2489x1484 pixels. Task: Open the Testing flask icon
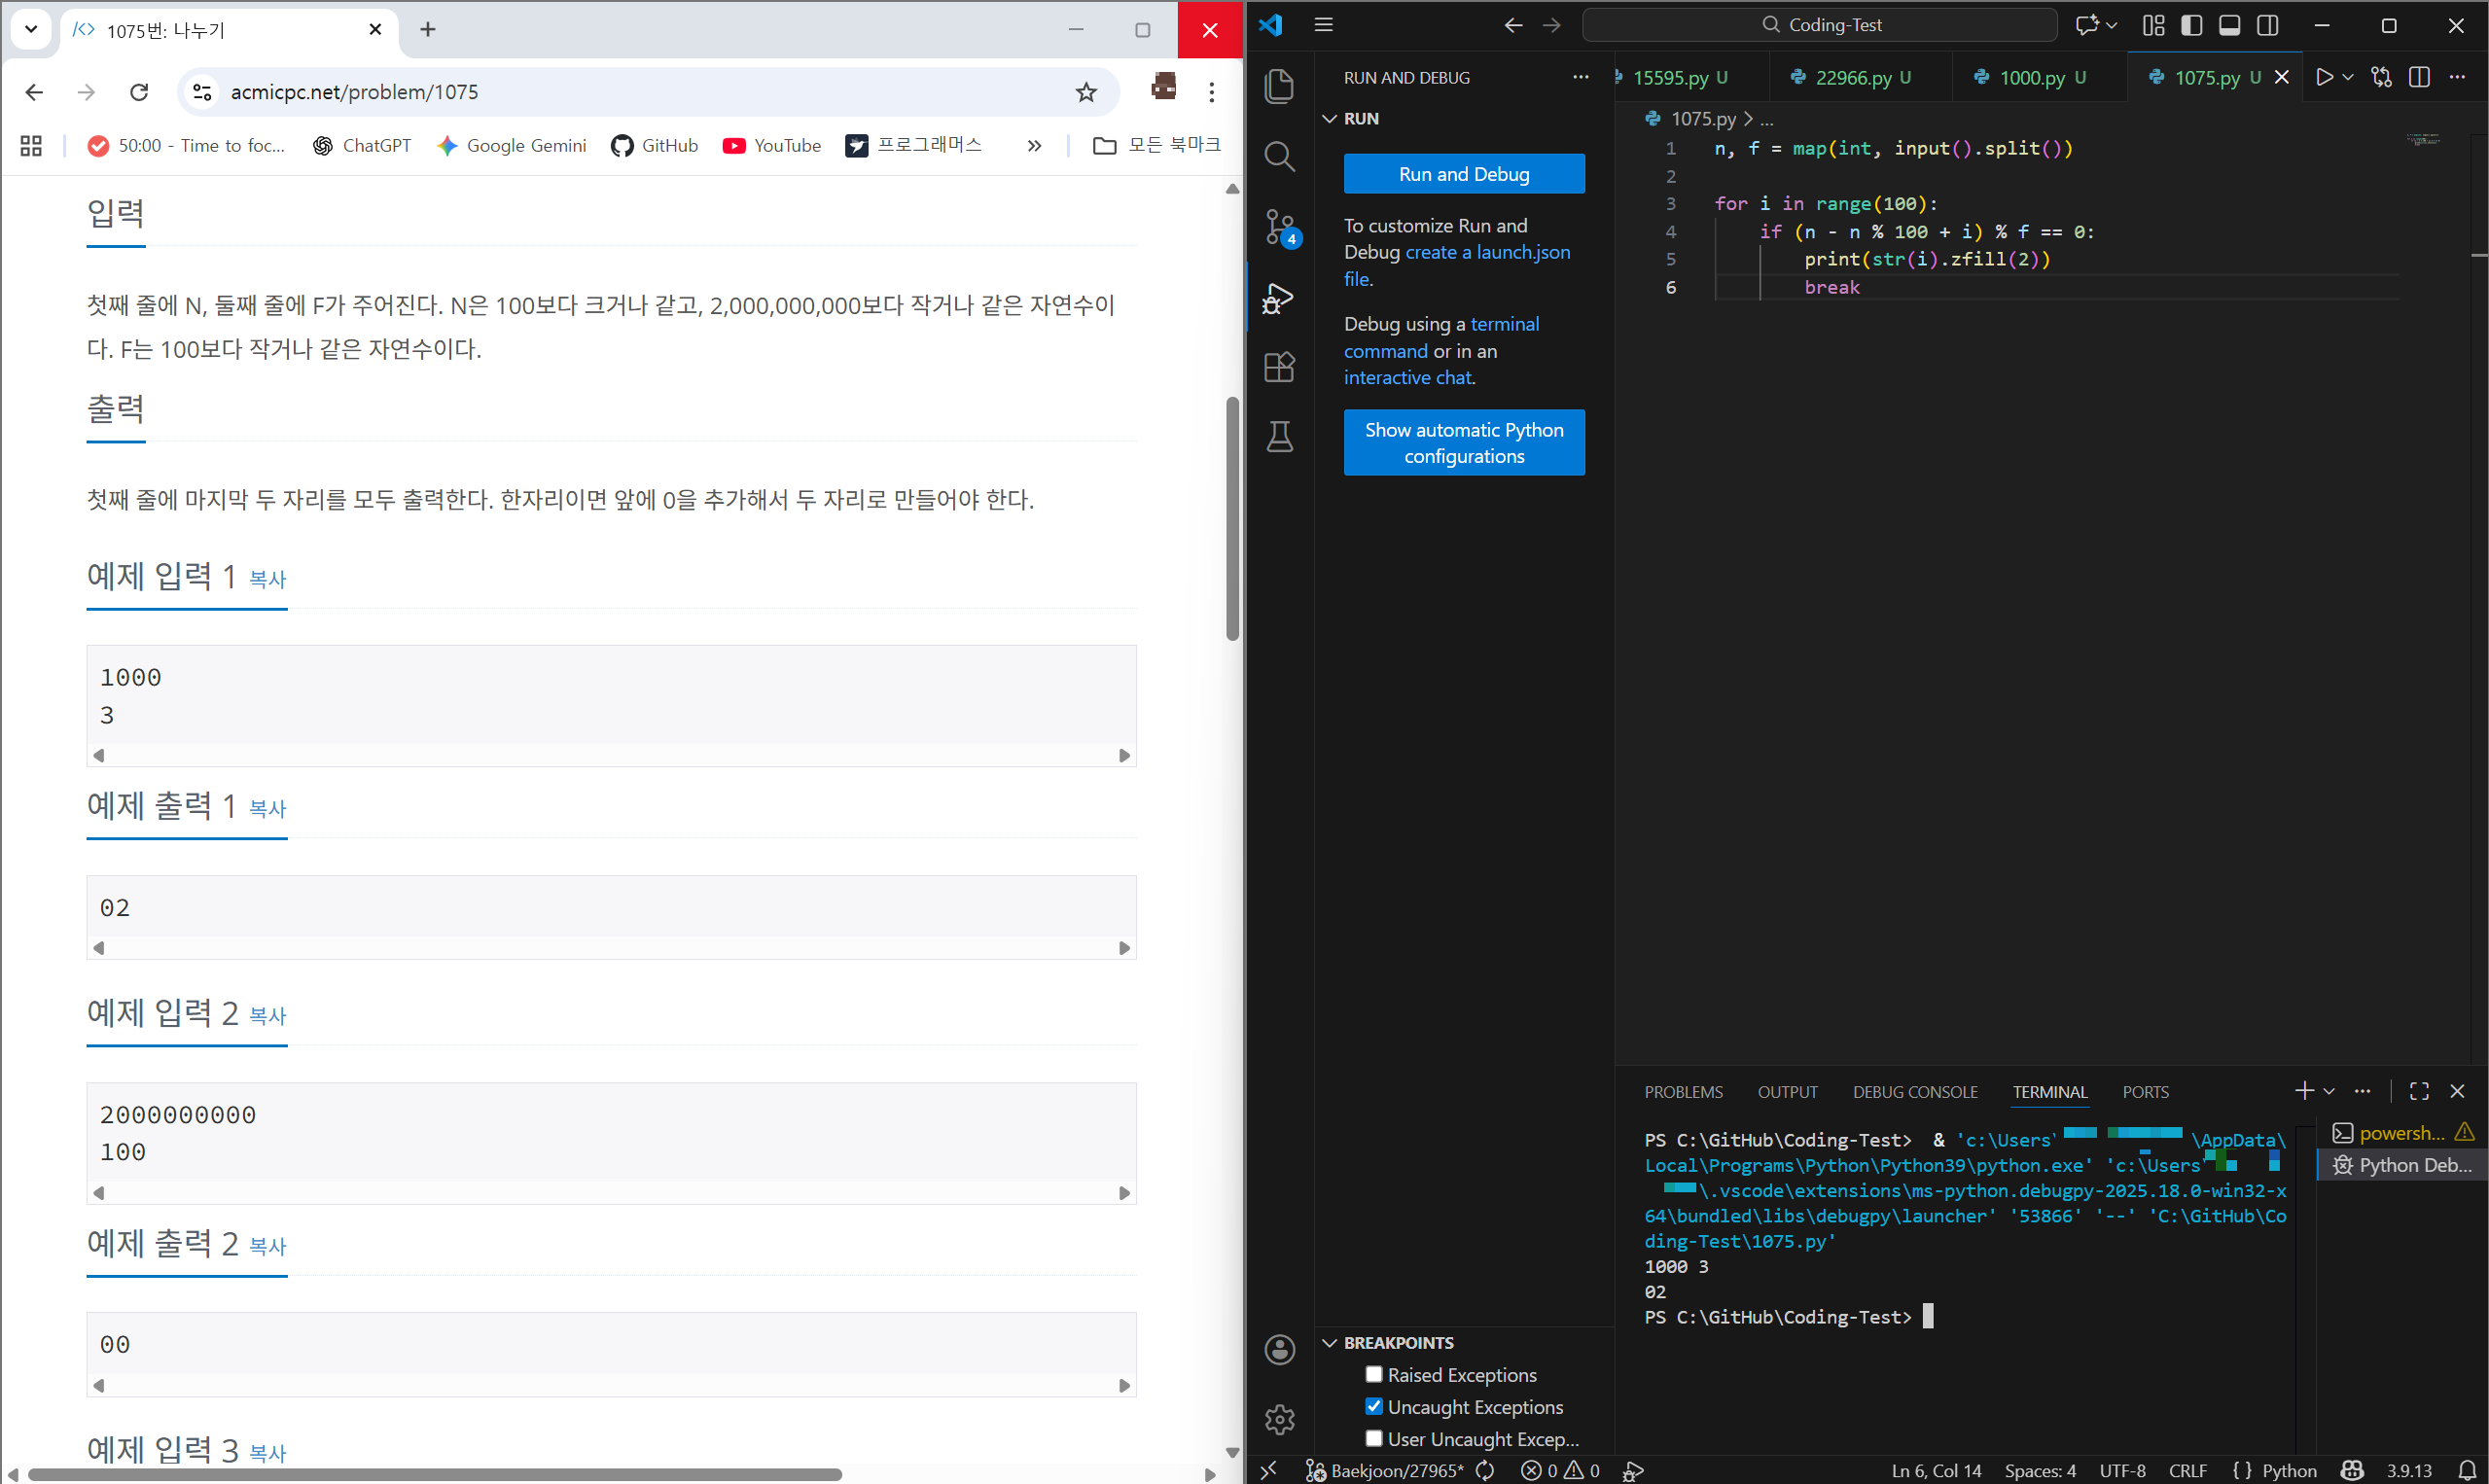(1279, 437)
